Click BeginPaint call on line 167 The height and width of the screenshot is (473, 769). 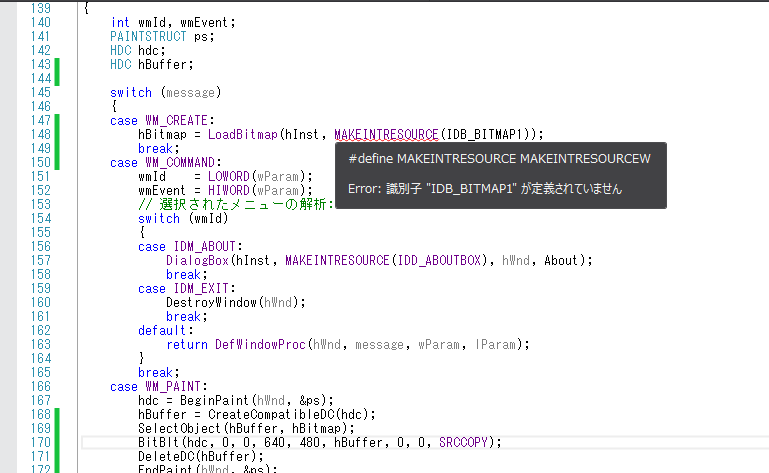point(215,400)
